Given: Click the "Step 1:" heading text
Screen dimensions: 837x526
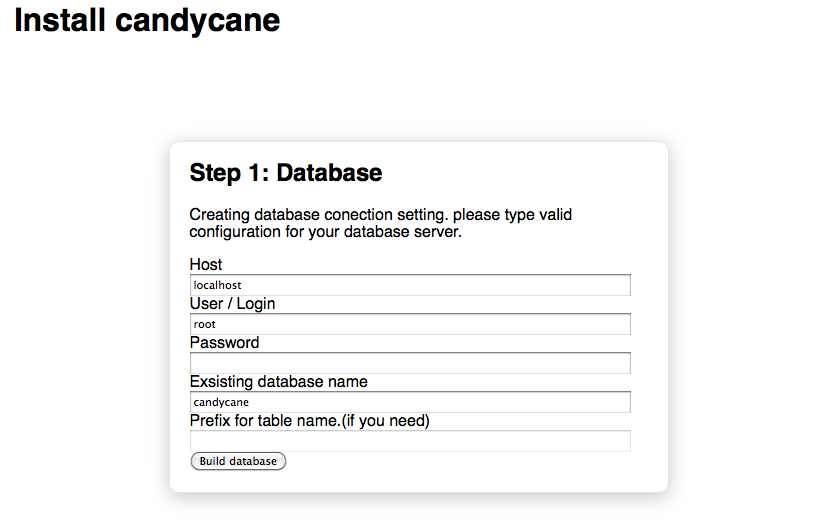Looking at the screenshot, I should pos(229,173).
